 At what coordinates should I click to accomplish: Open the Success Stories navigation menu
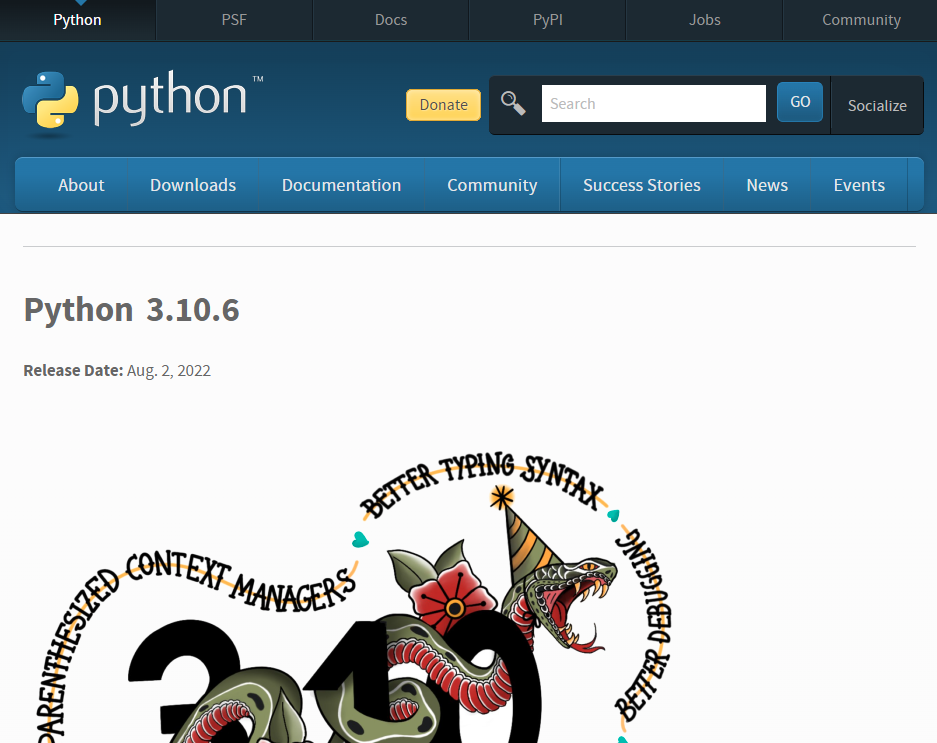click(642, 185)
